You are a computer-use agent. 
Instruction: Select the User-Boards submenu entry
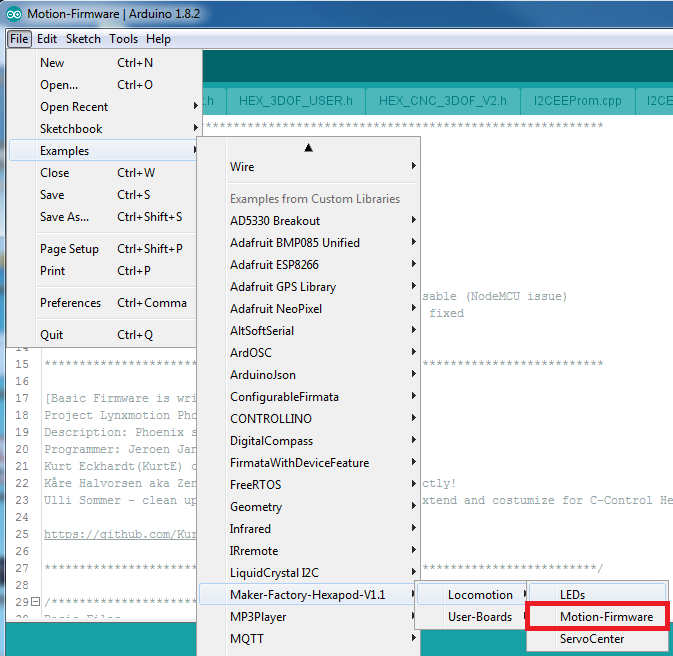[473, 617]
